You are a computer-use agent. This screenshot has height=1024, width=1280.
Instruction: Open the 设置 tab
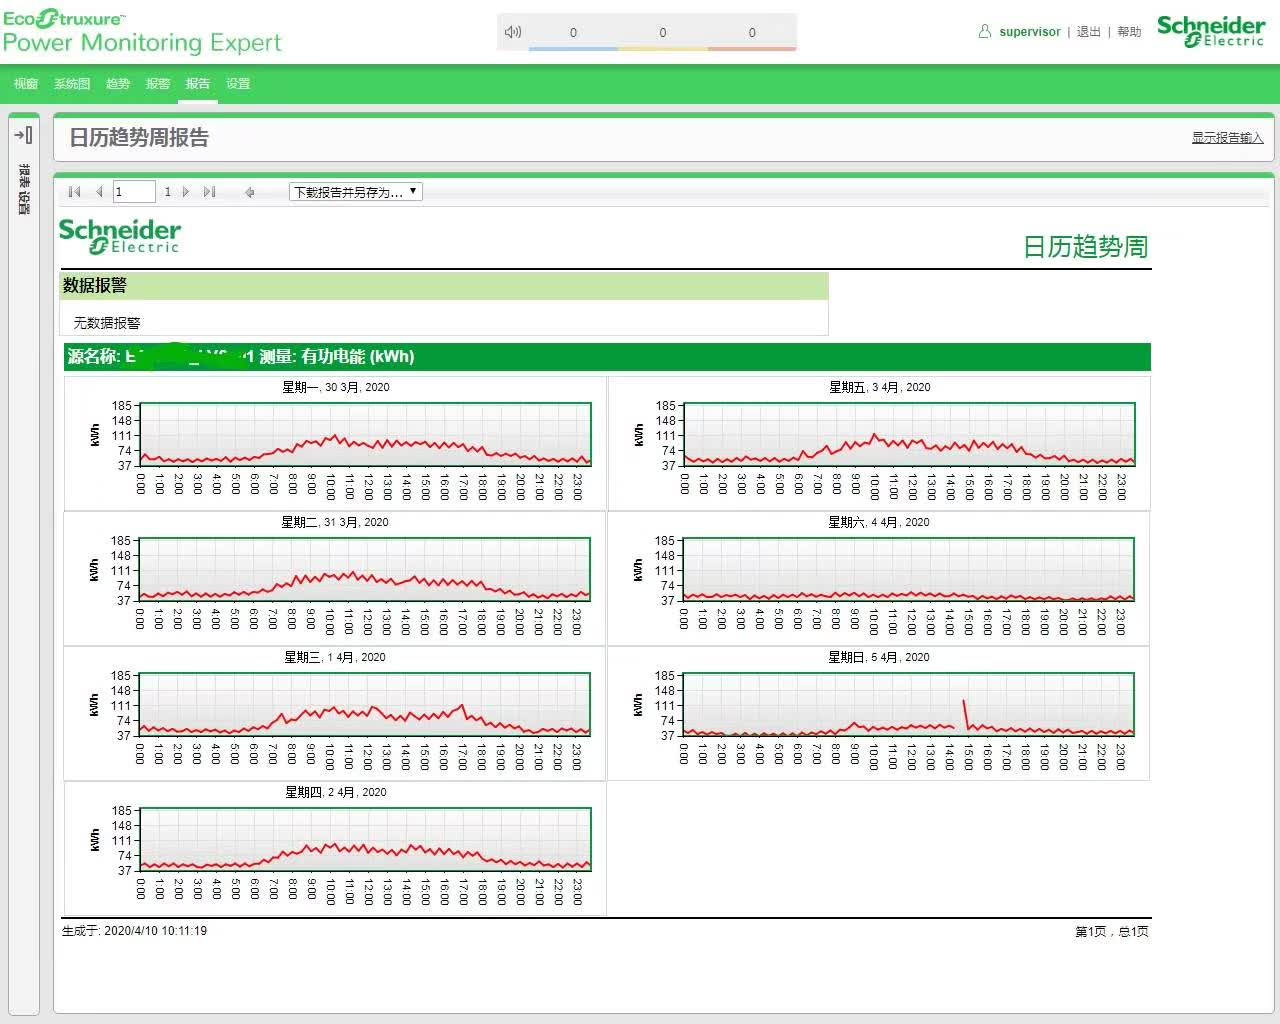238,84
